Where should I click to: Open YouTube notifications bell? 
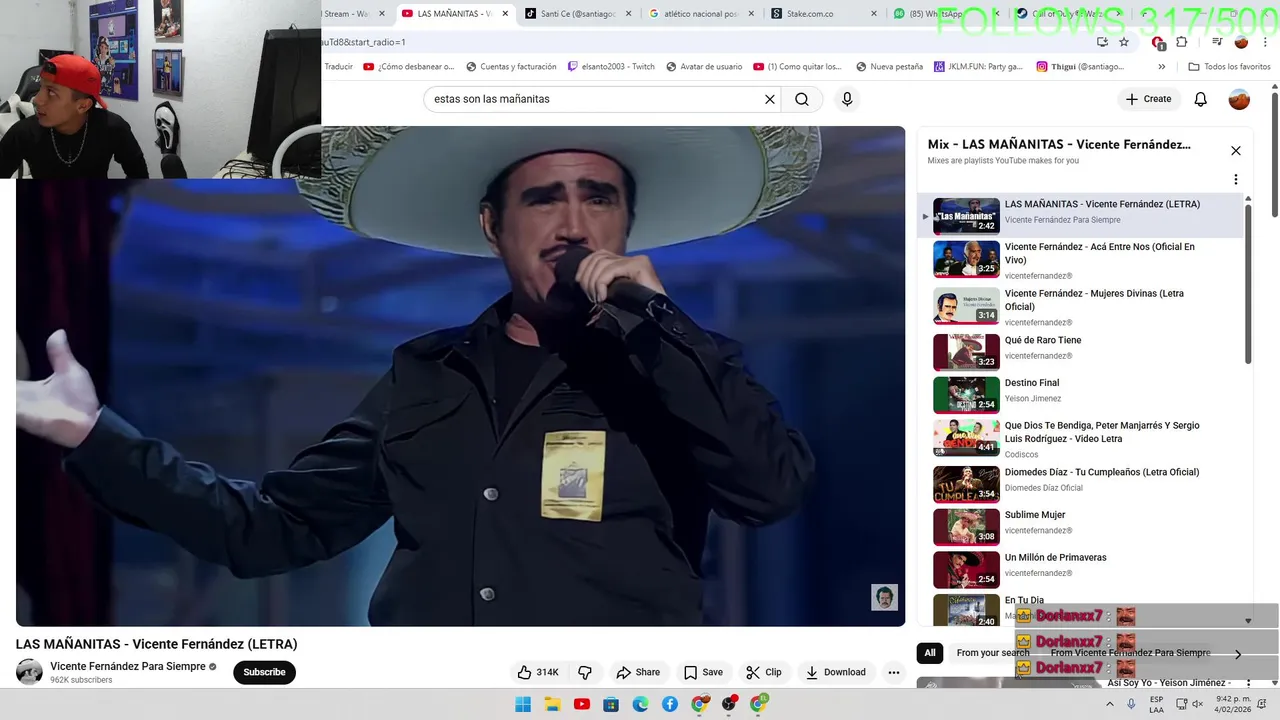[x=1201, y=99]
